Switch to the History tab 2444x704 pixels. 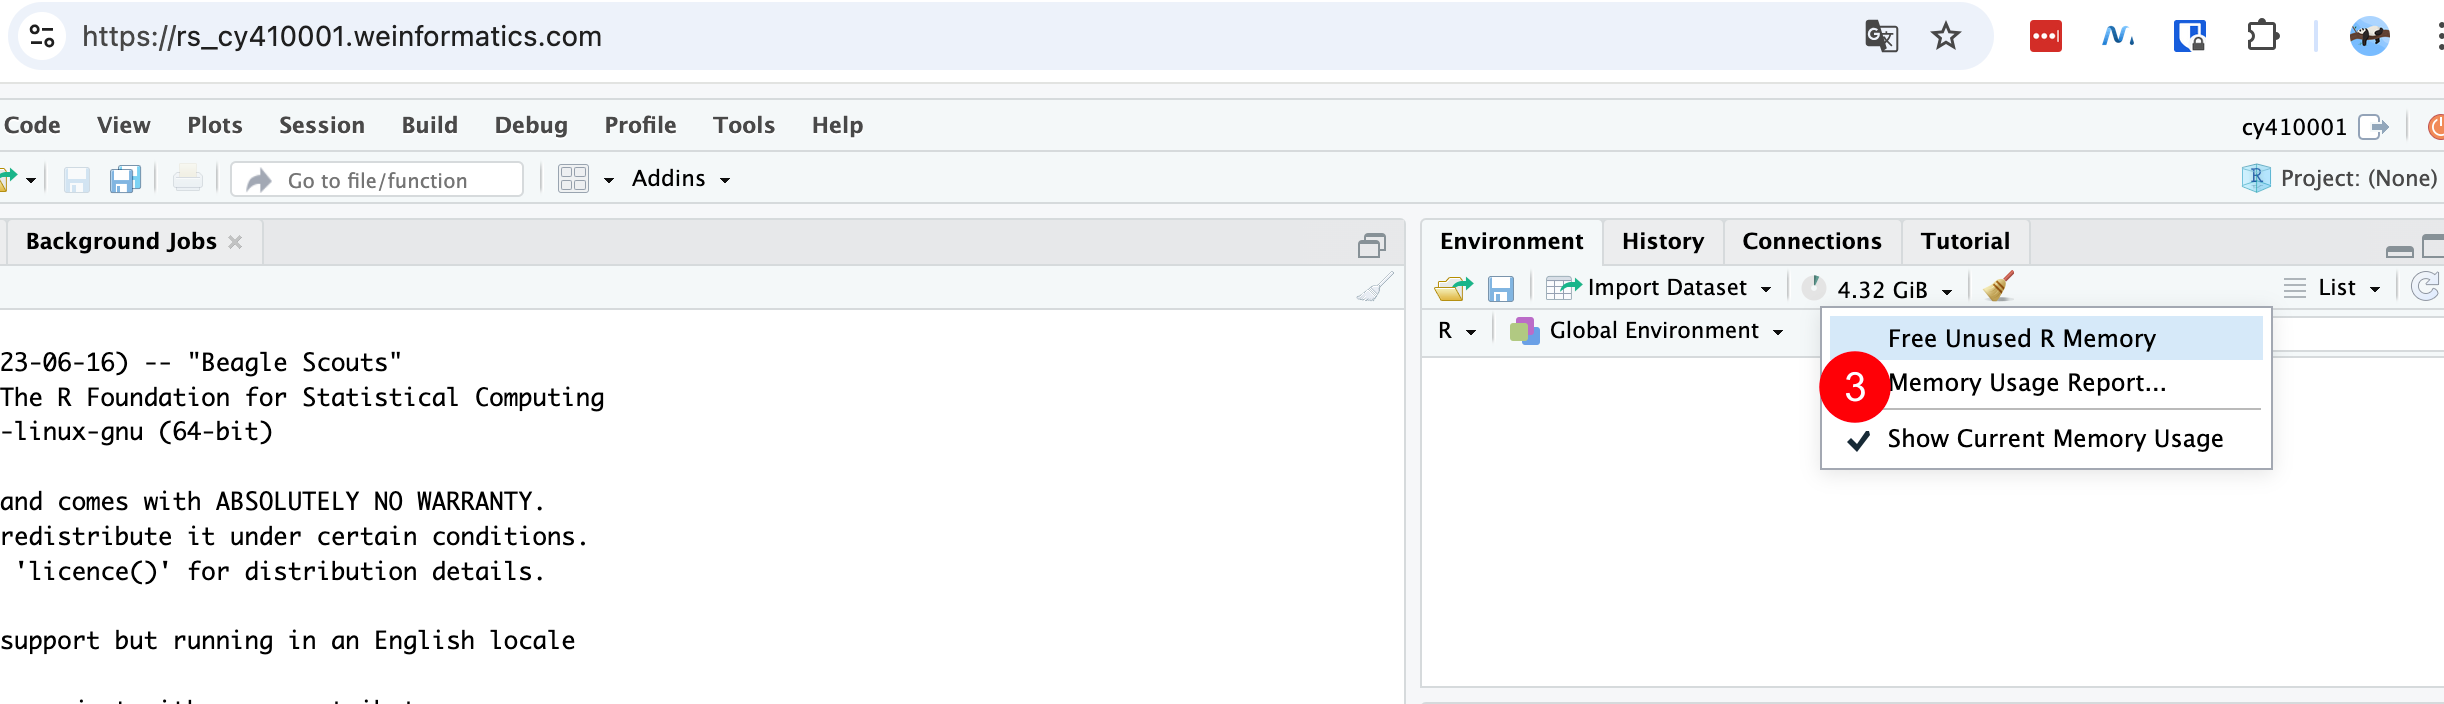1662,242
